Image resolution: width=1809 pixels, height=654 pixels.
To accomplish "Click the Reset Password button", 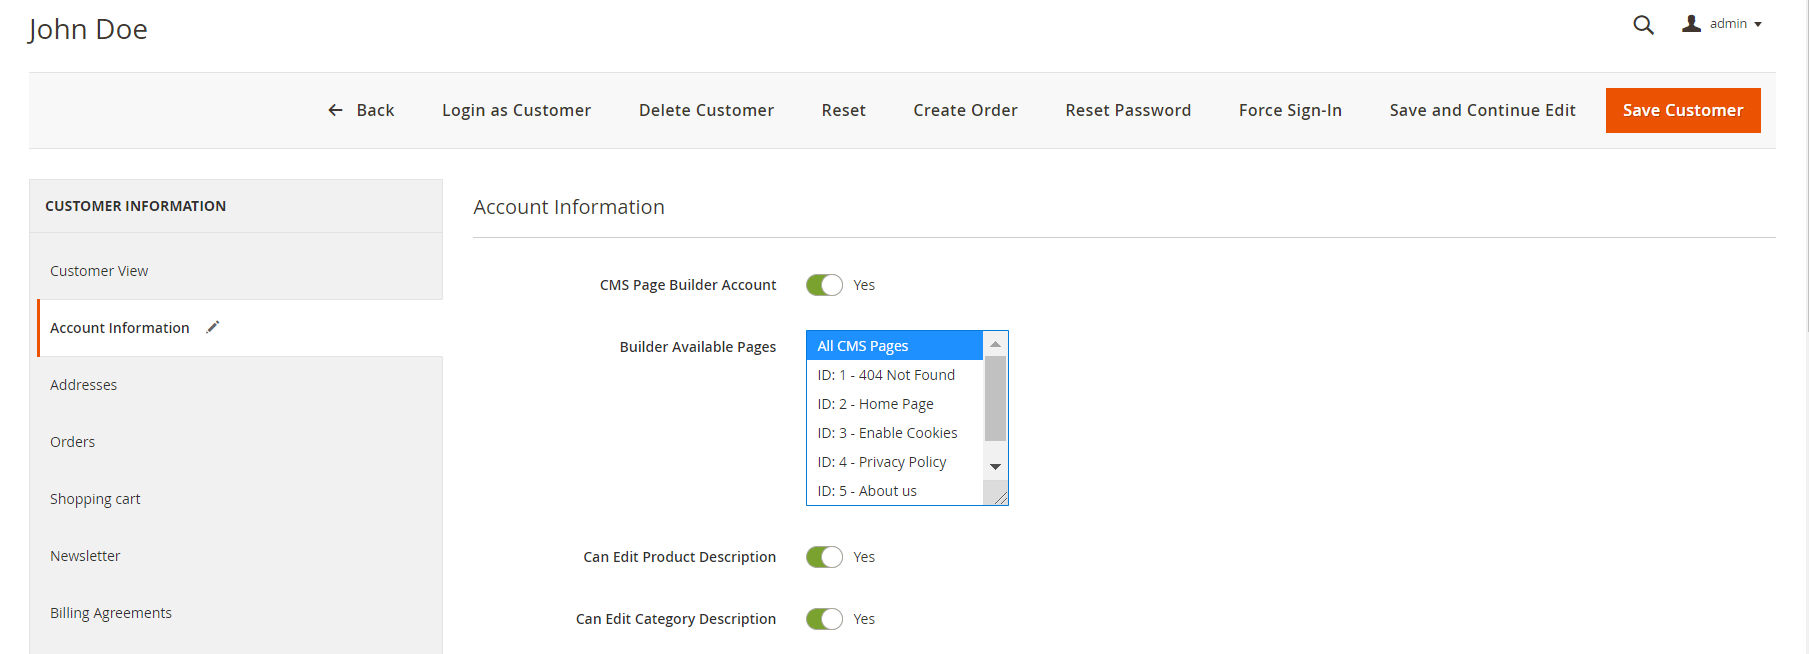I will pyautogui.click(x=1128, y=110).
